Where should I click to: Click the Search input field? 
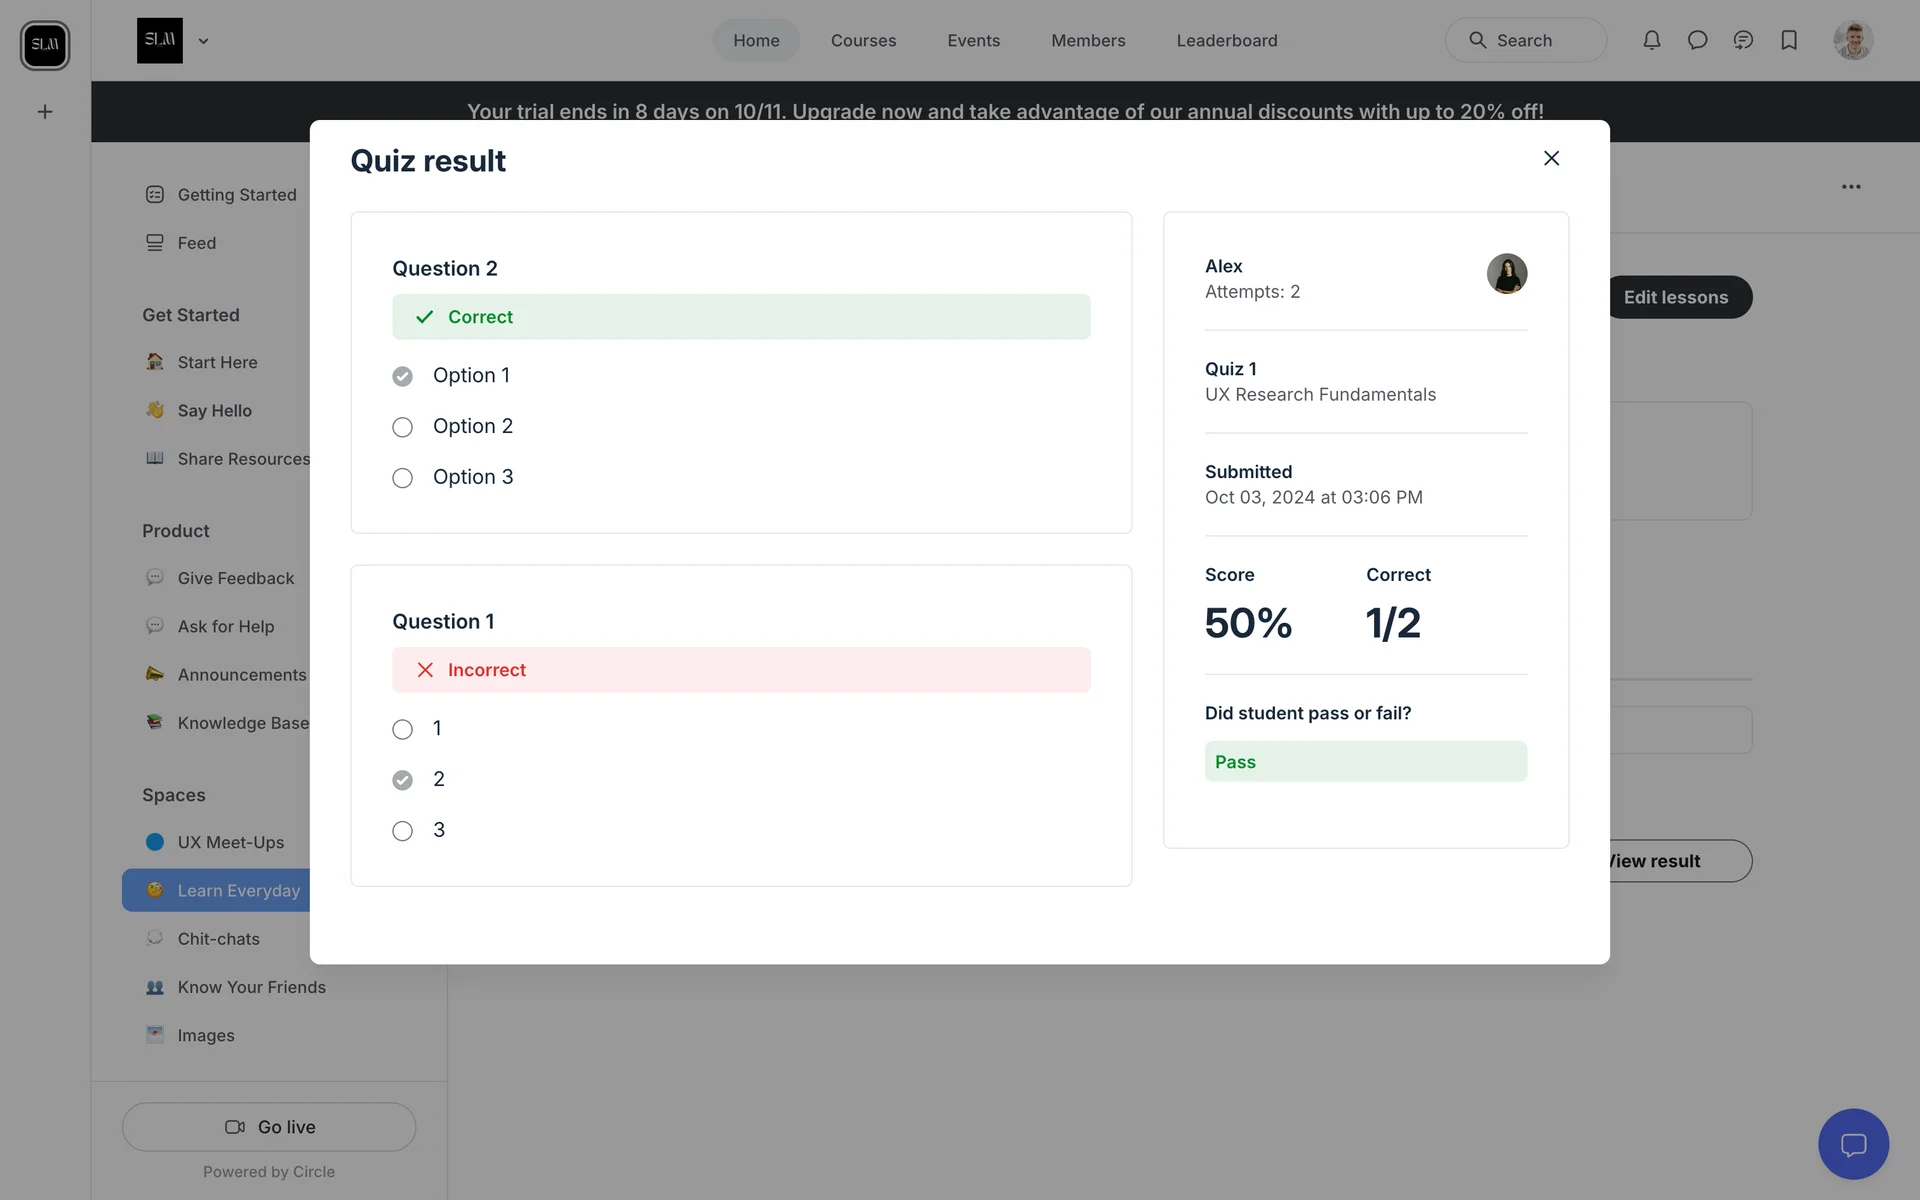point(1525,41)
